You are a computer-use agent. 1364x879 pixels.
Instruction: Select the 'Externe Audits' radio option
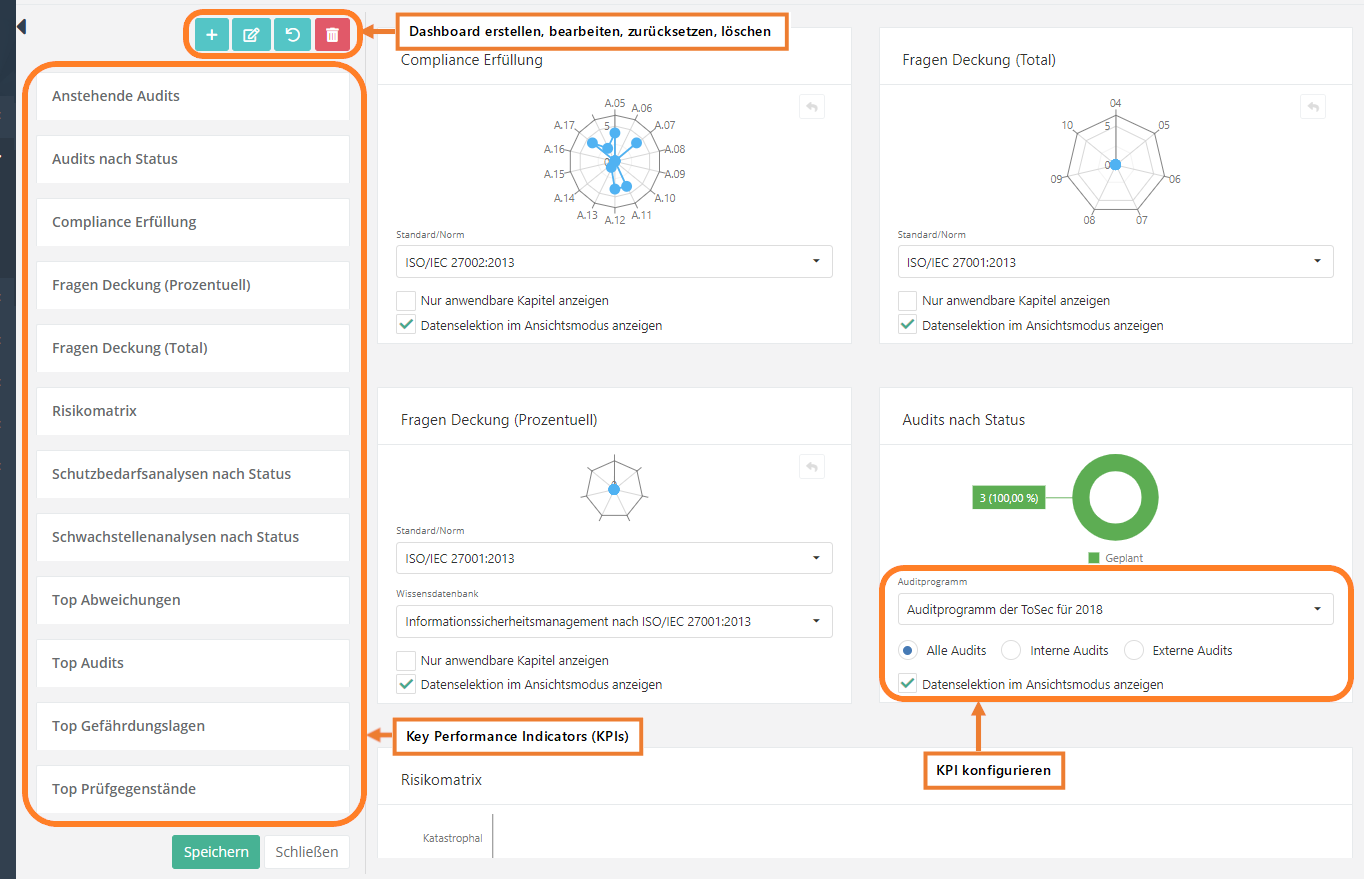pyautogui.click(x=1134, y=650)
